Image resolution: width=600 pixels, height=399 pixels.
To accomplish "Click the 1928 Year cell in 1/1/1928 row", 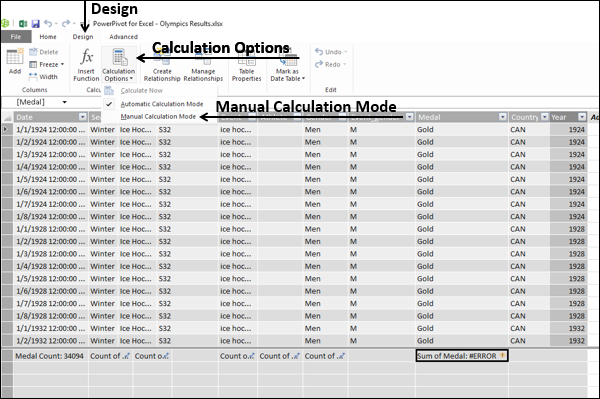I will click(568, 229).
